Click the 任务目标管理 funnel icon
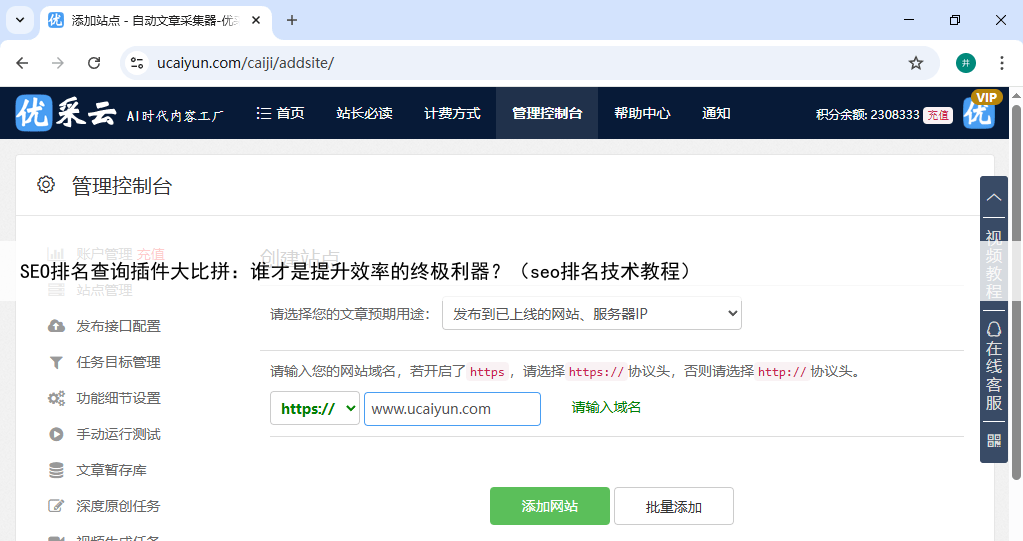This screenshot has width=1023, height=541. pyautogui.click(x=56, y=362)
